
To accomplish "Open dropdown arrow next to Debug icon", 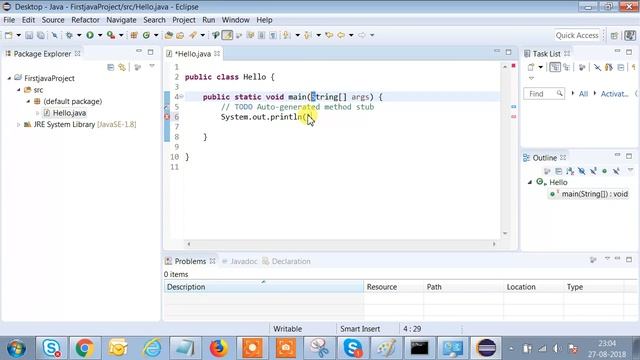I will click(x=79, y=36).
